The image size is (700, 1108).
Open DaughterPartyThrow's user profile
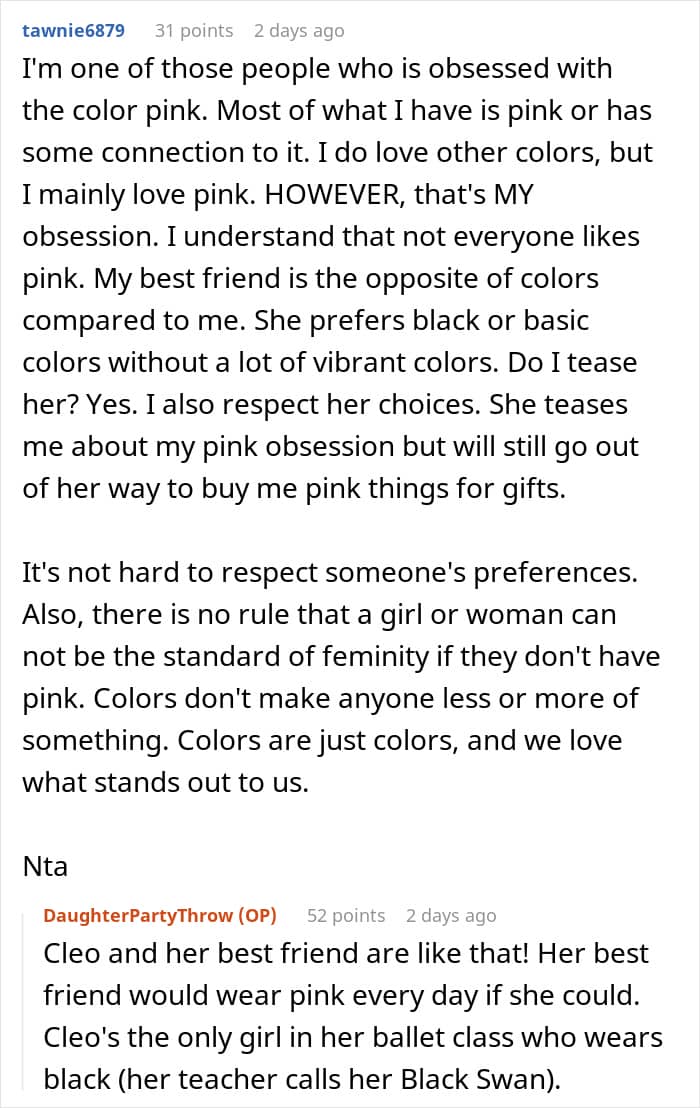point(138,916)
